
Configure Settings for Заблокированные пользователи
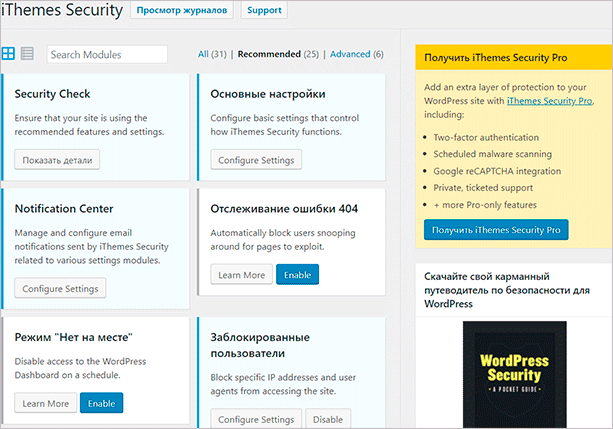(256, 419)
